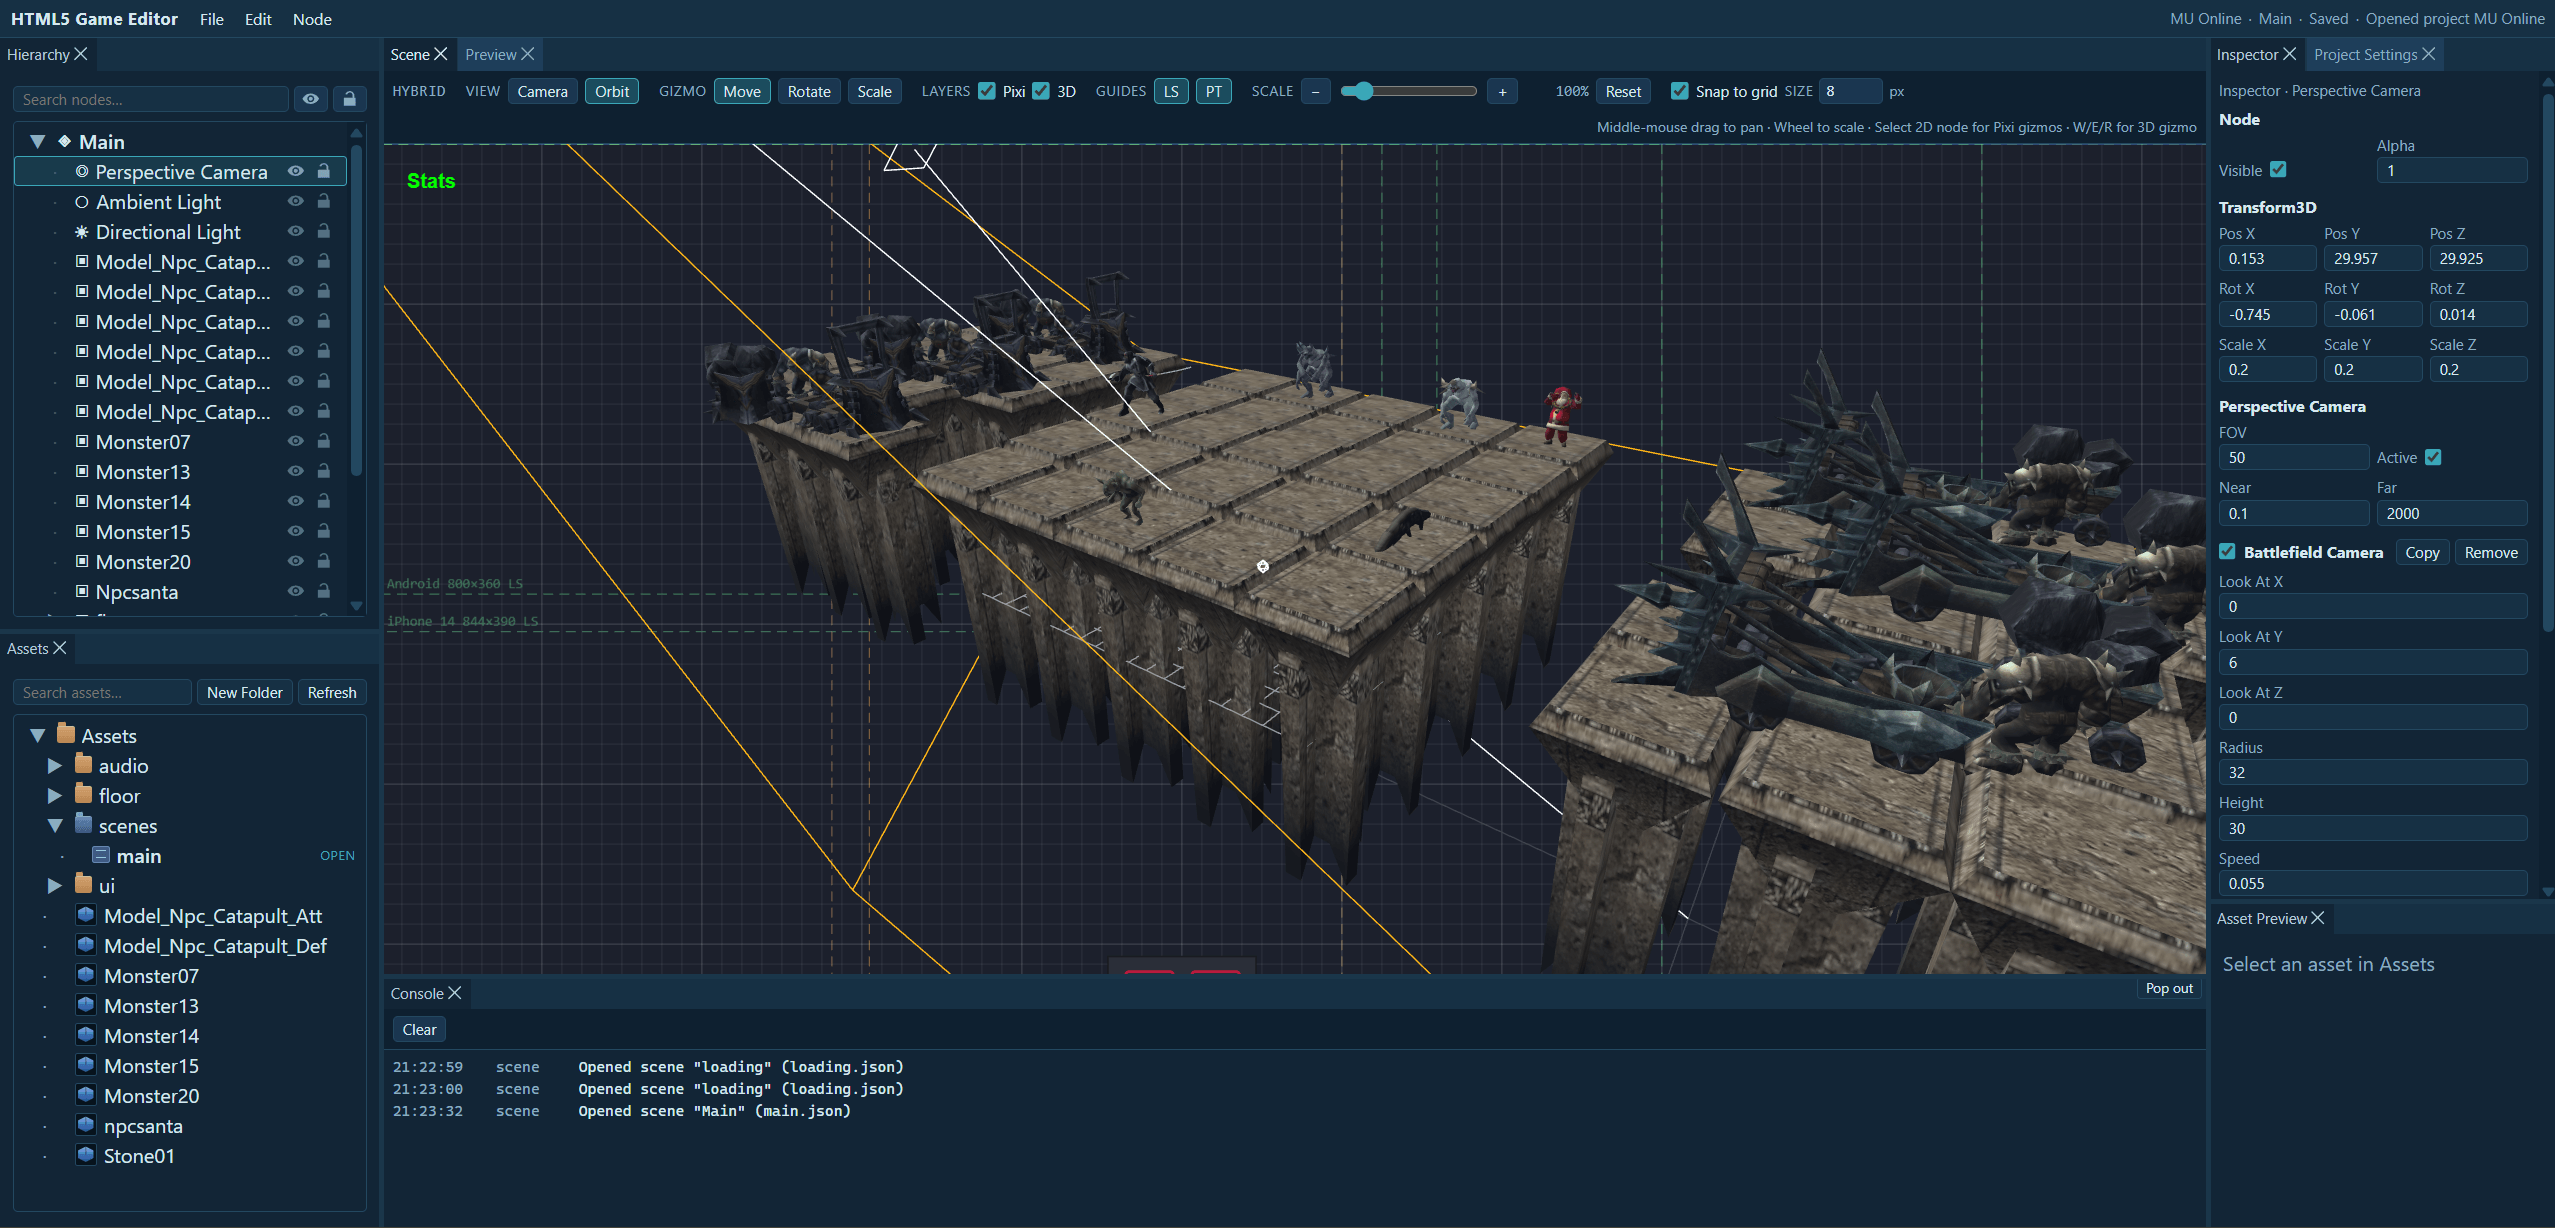2555x1228 pixels.
Task: Toggle the lock filter icon beside node search
Action: point(349,99)
